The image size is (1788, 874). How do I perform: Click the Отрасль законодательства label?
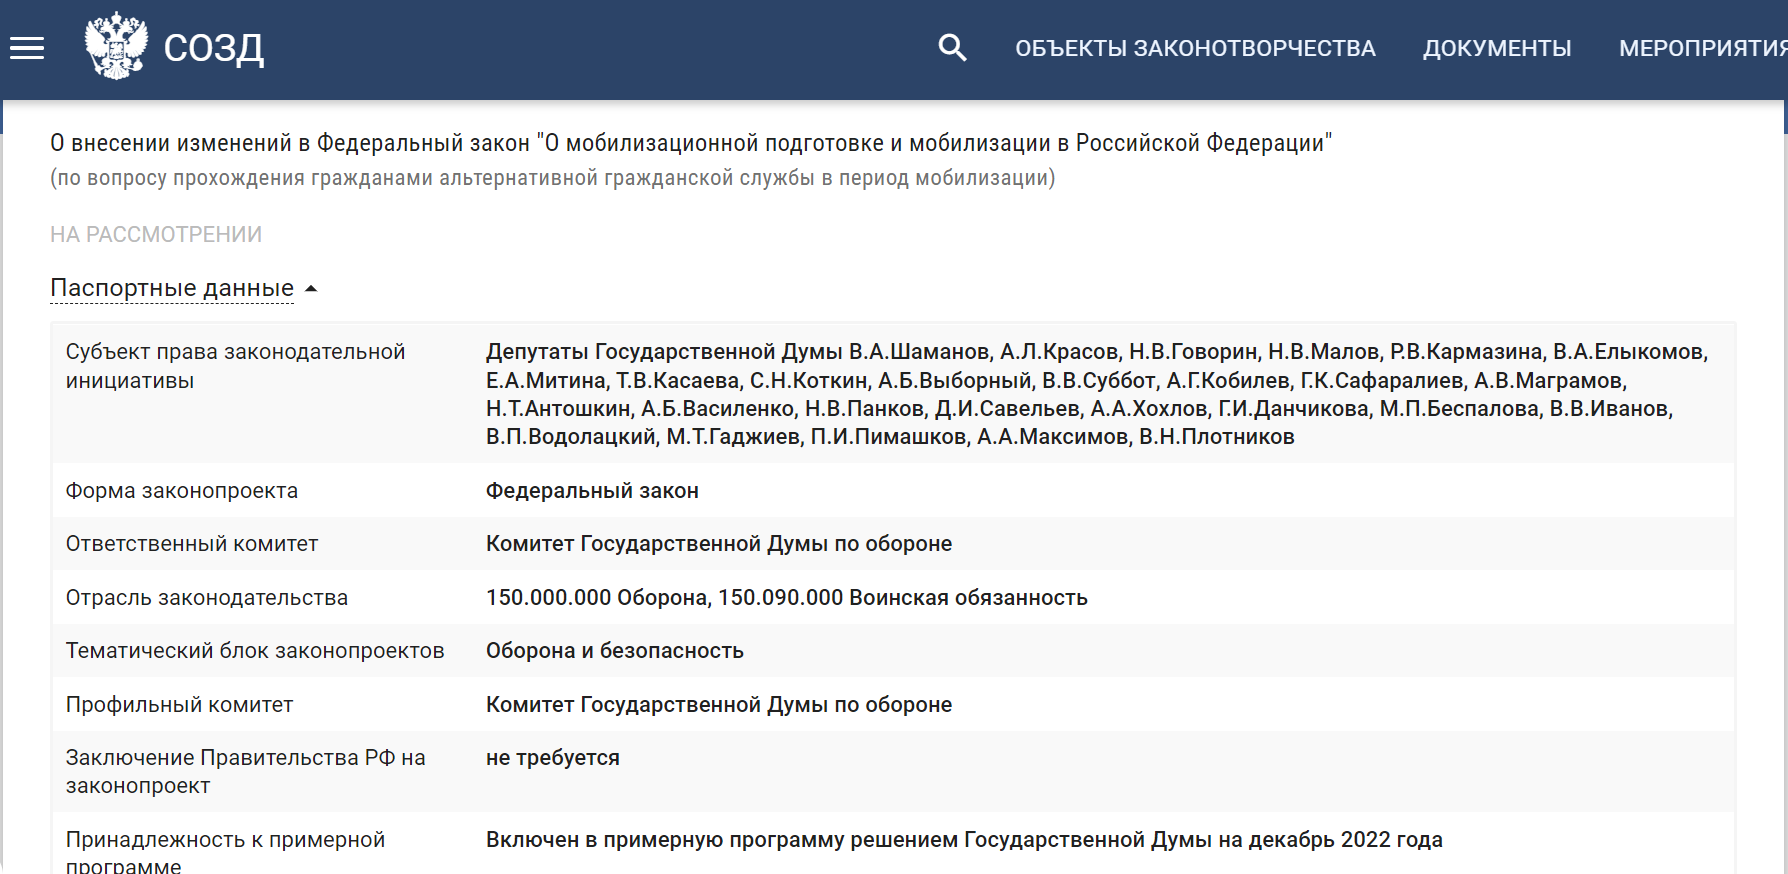(x=207, y=598)
